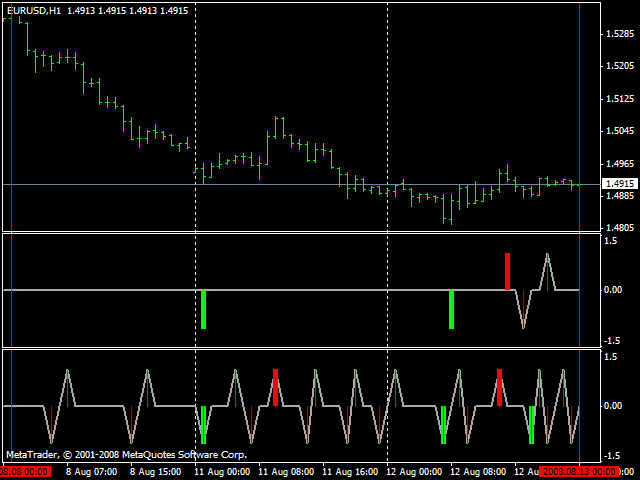Click price label 1.5125 on the scale
Viewport: 640px width, 480px height.
[620, 99]
